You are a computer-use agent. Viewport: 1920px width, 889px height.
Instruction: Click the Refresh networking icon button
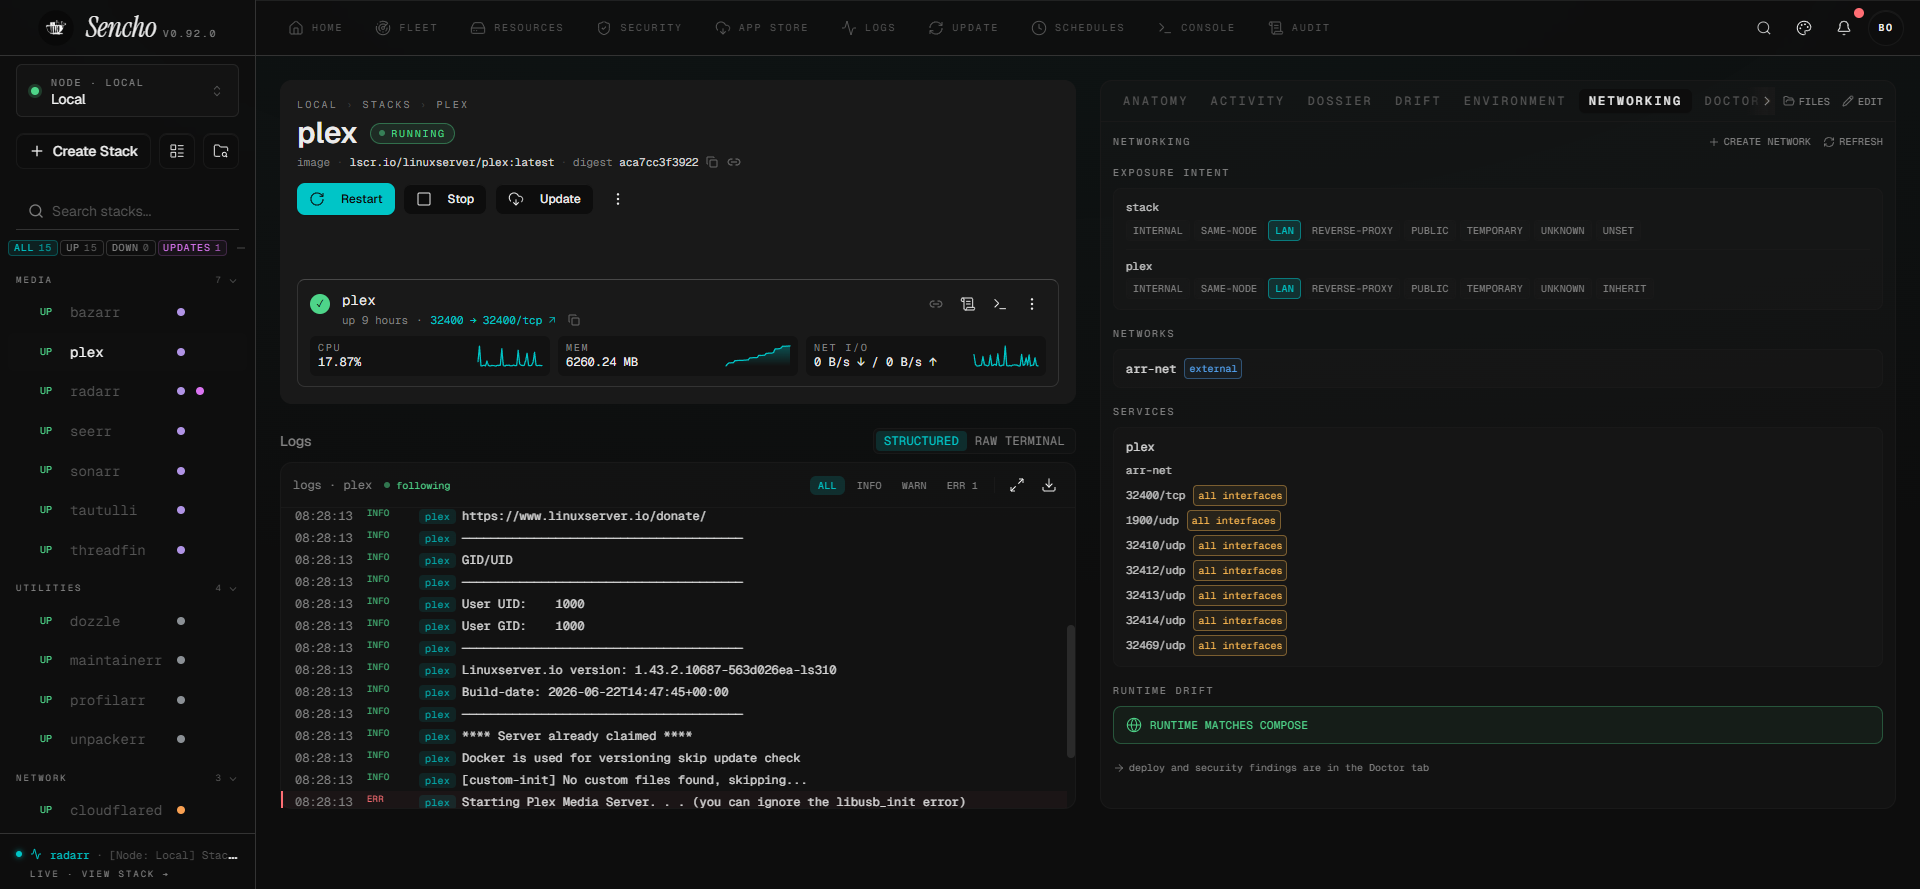(1853, 142)
